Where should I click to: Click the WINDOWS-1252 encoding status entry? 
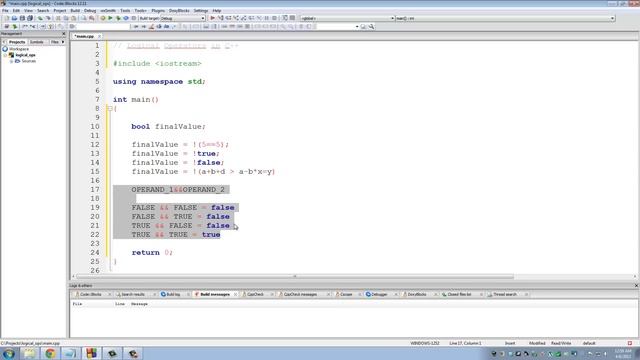[424, 343]
